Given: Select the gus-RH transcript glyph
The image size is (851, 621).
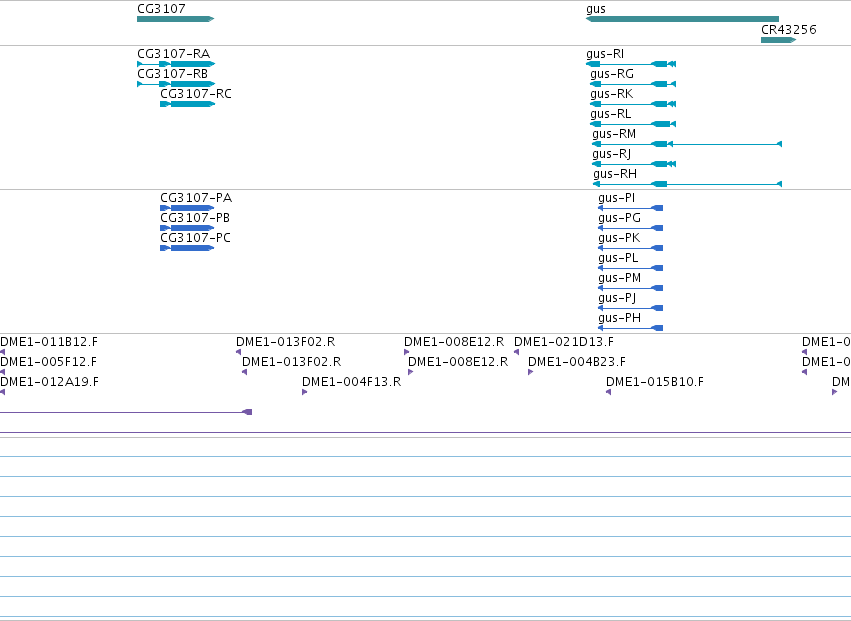Looking at the screenshot, I should click(688, 184).
